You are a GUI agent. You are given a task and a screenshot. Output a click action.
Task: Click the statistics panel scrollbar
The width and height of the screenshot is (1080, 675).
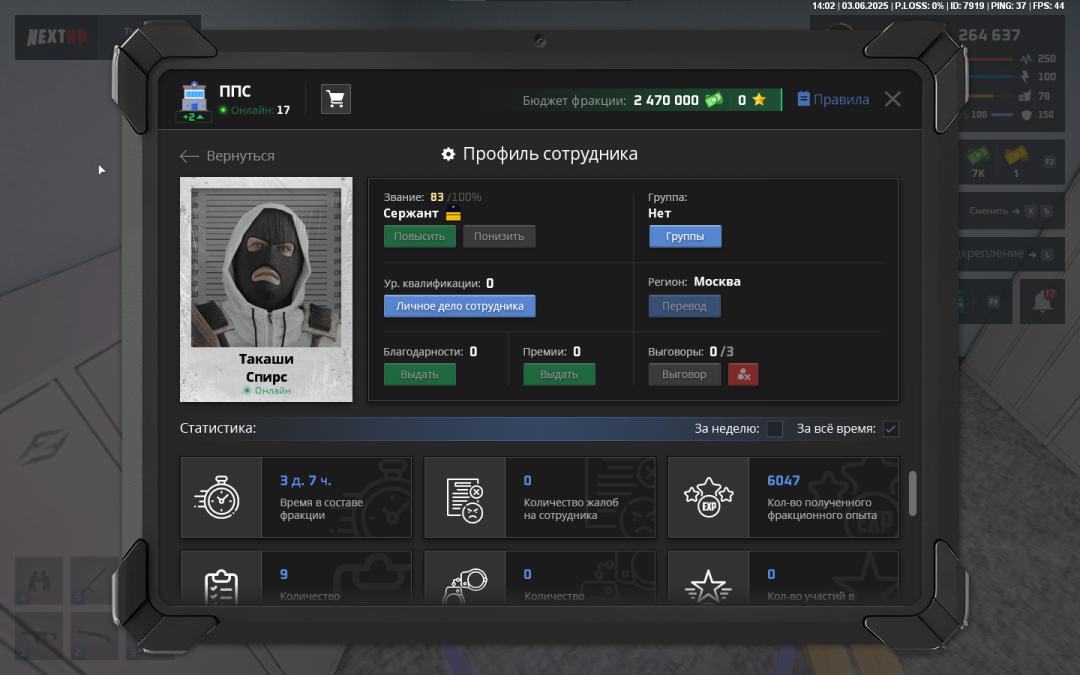coord(912,493)
